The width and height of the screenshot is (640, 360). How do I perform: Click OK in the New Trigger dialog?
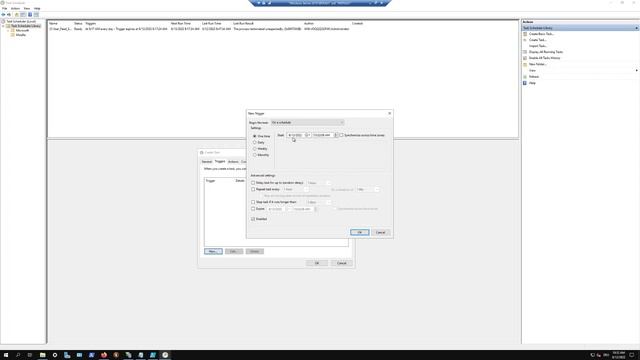tap(360, 232)
